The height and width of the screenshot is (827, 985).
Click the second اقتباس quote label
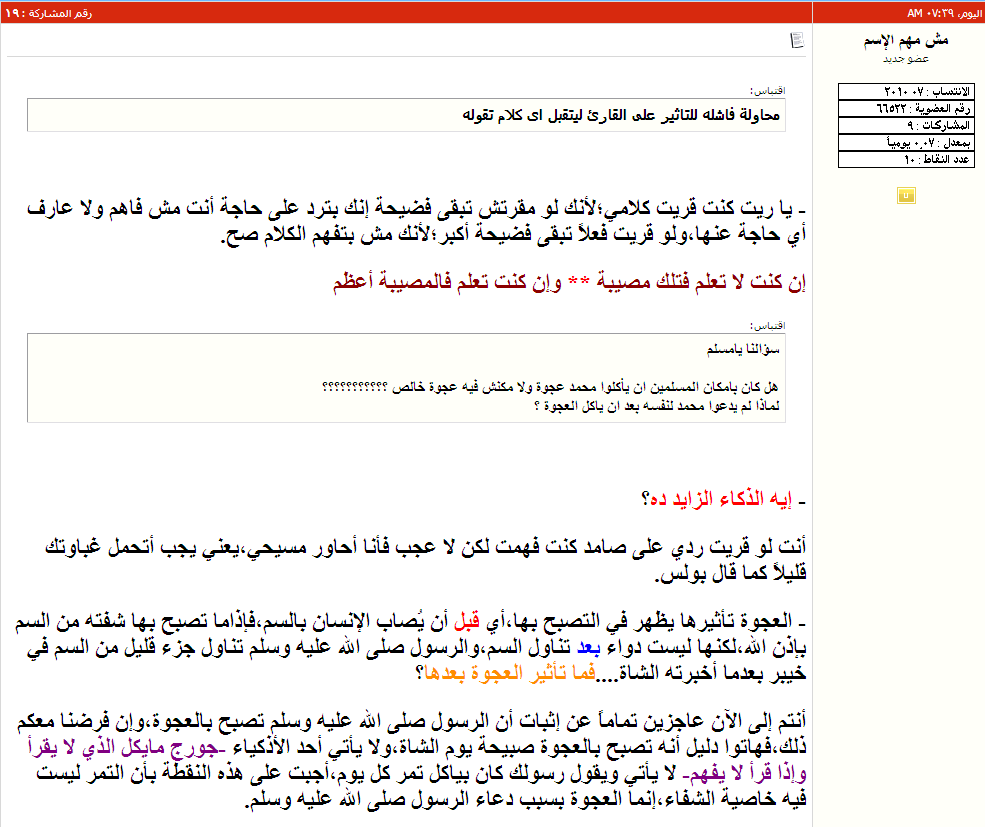point(768,326)
